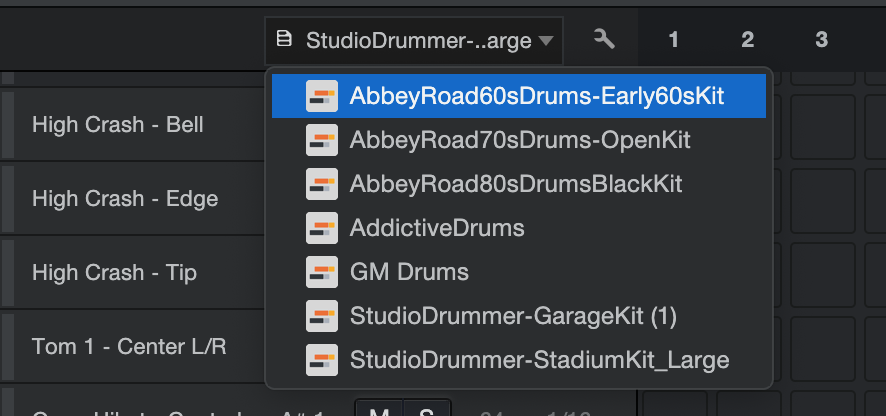886x416 pixels.
Task: Click the StudioDrummer-StadiumKit_Large preset icon
Action: pyautogui.click(x=322, y=361)
